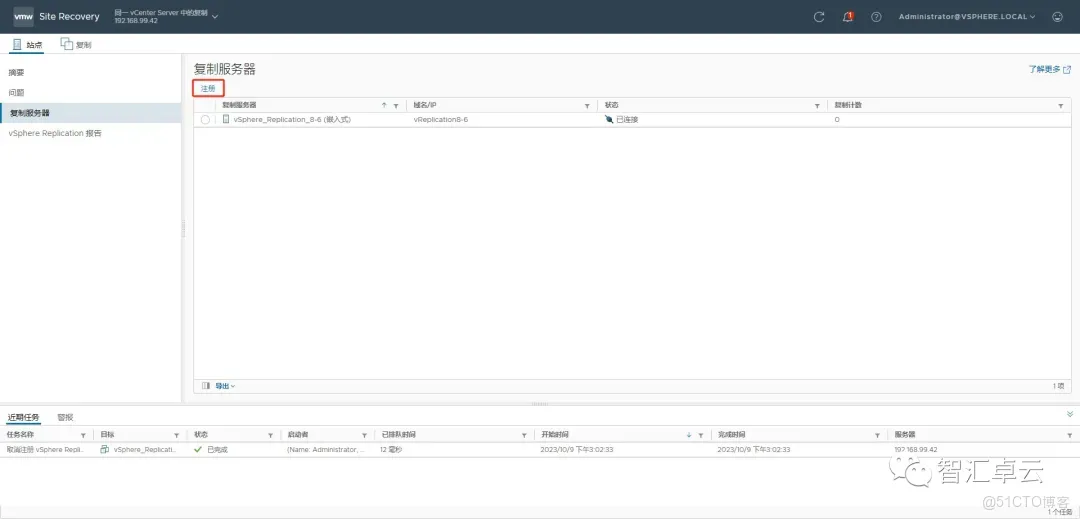1080x519 pixels.
Task: Click the 已完成 green checkmark icon
Action: click(198, 449)
